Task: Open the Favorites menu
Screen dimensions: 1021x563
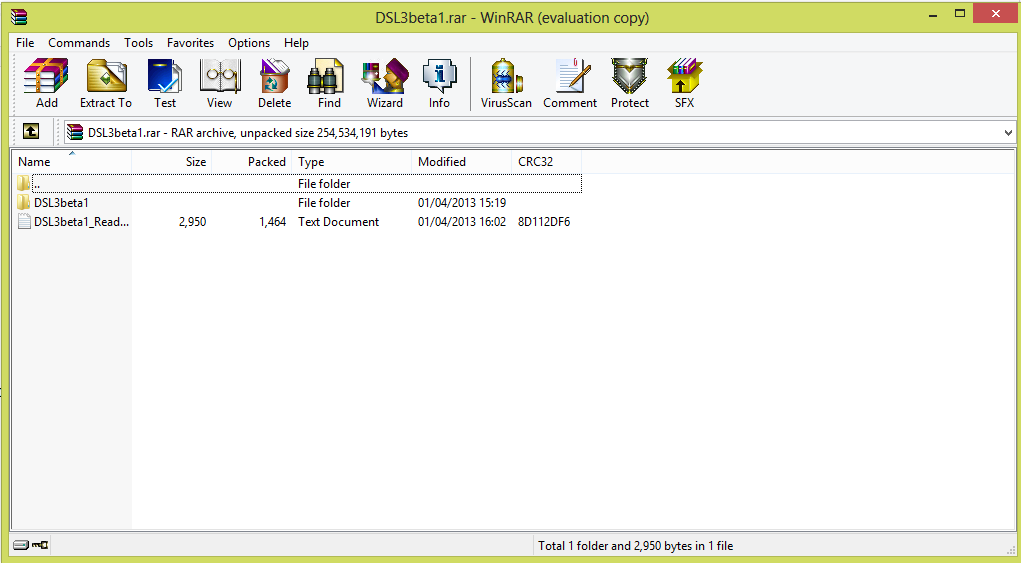Action: pyautogui.click(x=190, y=43)
